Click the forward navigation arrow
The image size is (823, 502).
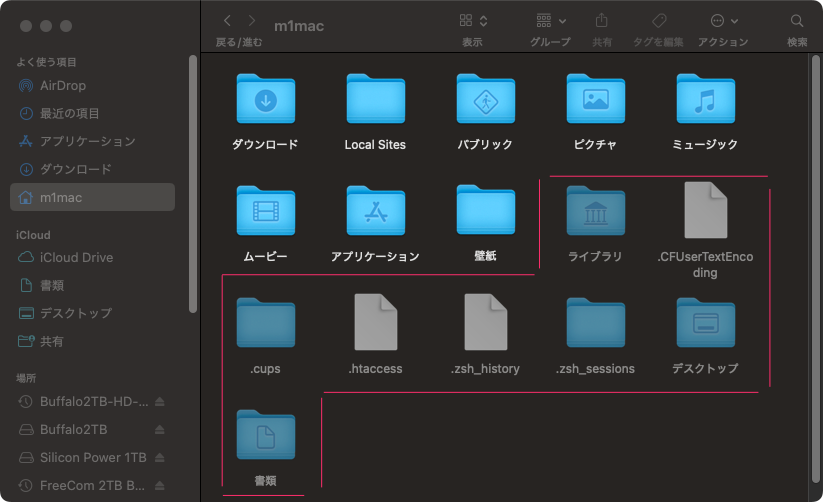pyautogui.click(x=251, y=20)
